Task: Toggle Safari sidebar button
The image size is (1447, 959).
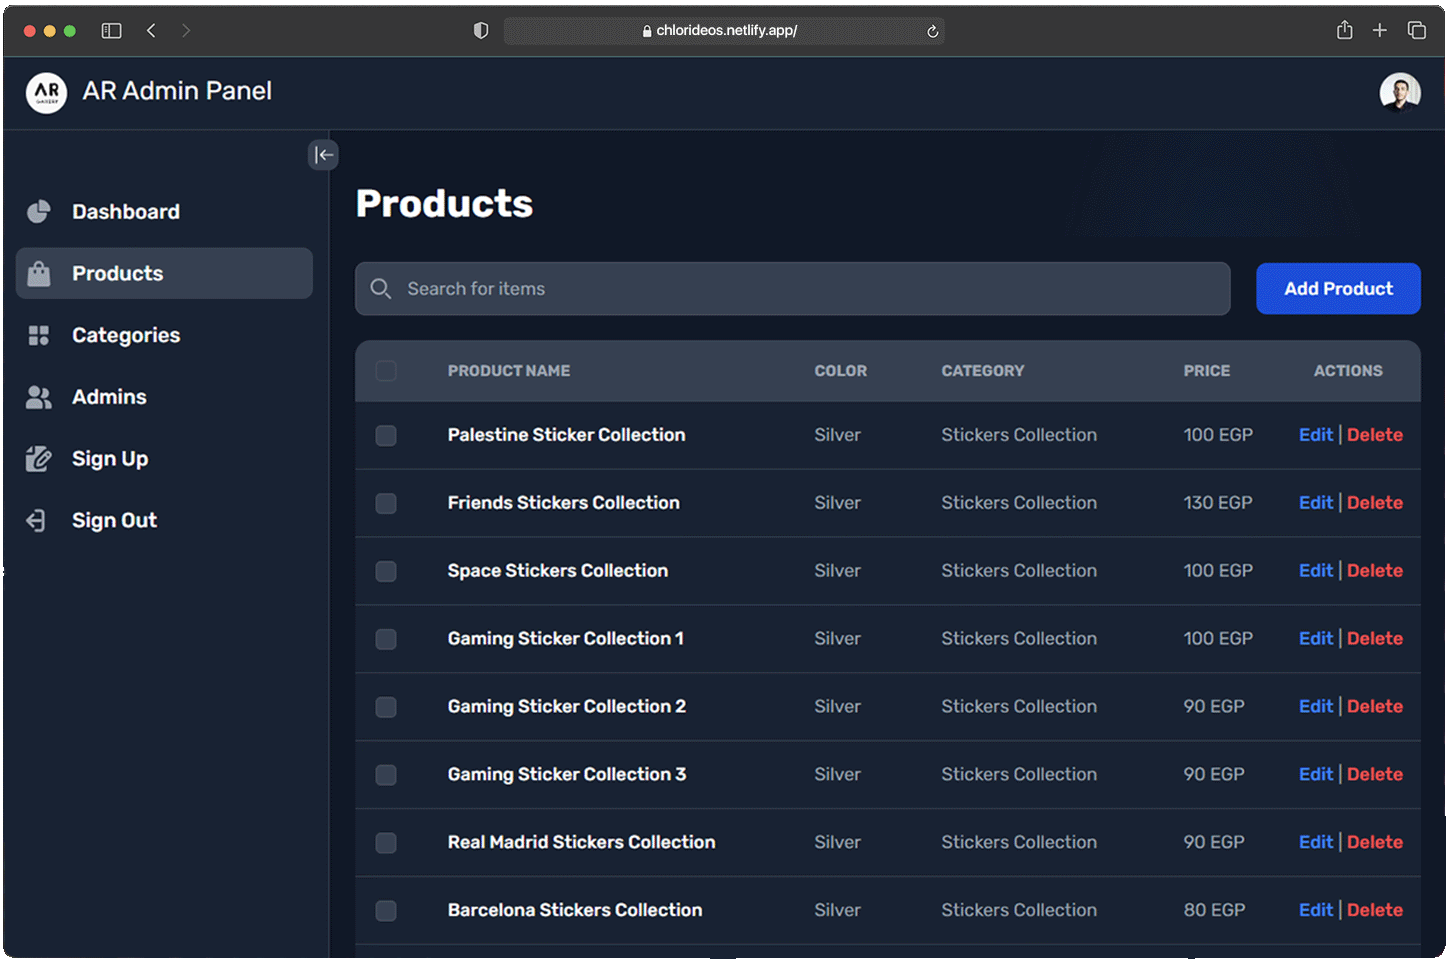Action: (112, 31)
